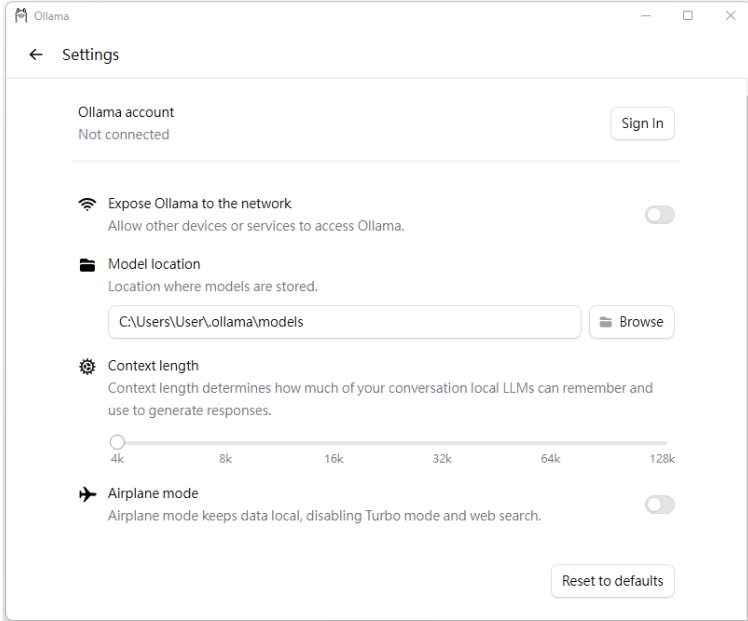Set context length to 8k mark
The image size is (748, 621).
(226, 442)
